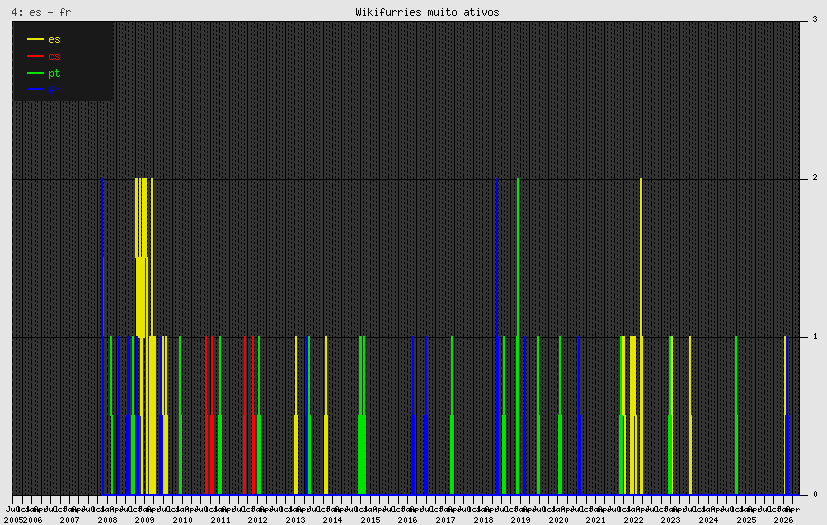Click the y-axis value 2
This screenshot has height=525, width=827.
(x=815, y=178)
